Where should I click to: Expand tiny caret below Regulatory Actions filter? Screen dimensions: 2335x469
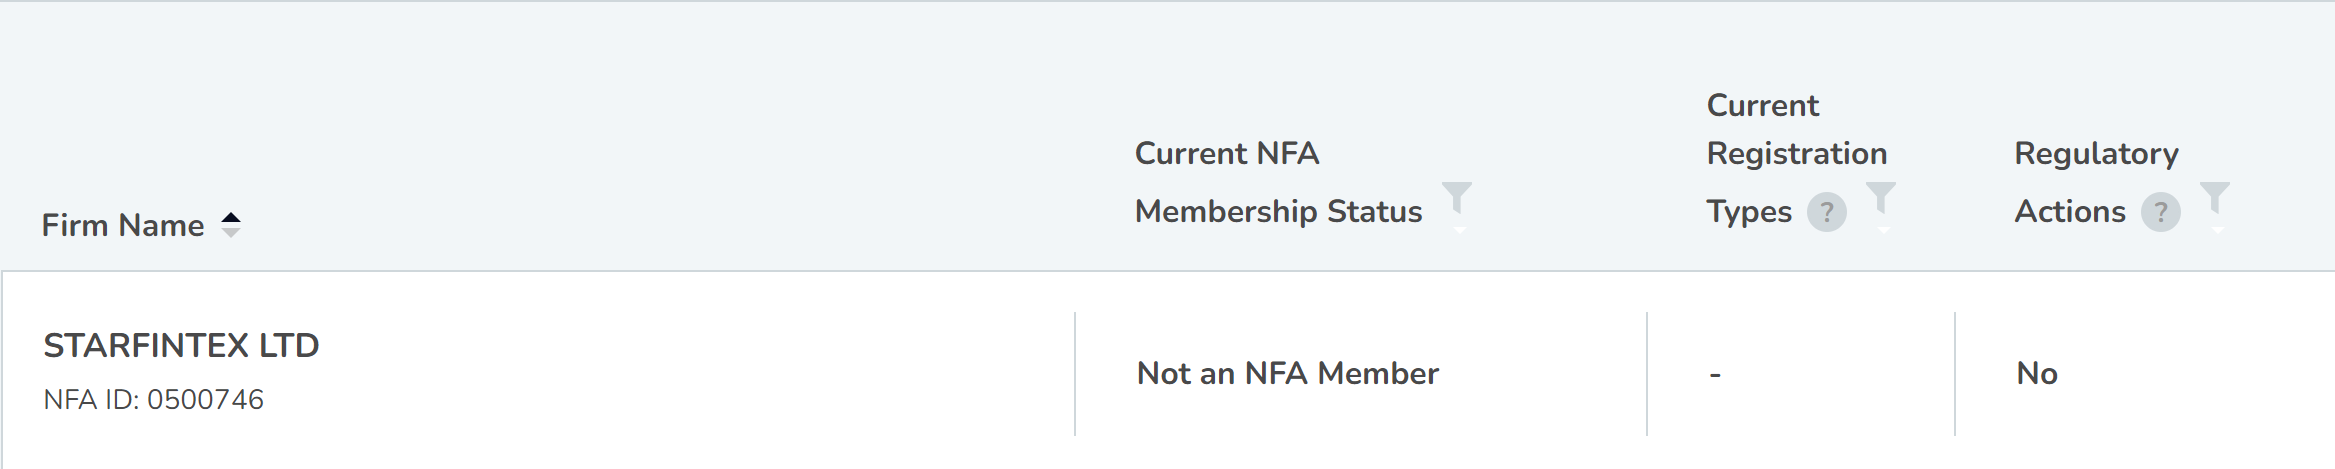click(x=2218, y=231)
